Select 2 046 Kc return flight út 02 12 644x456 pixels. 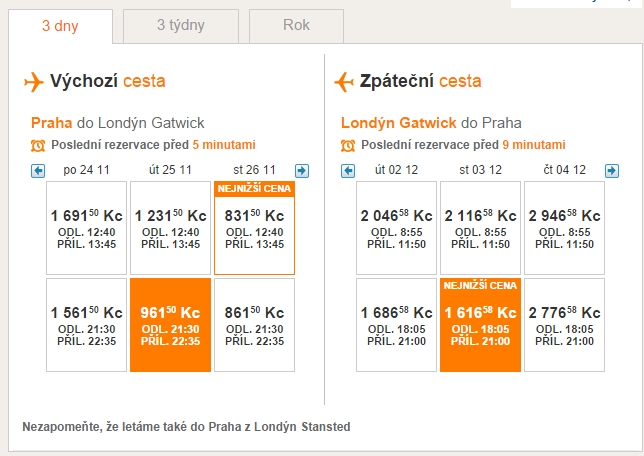point(396,228)
